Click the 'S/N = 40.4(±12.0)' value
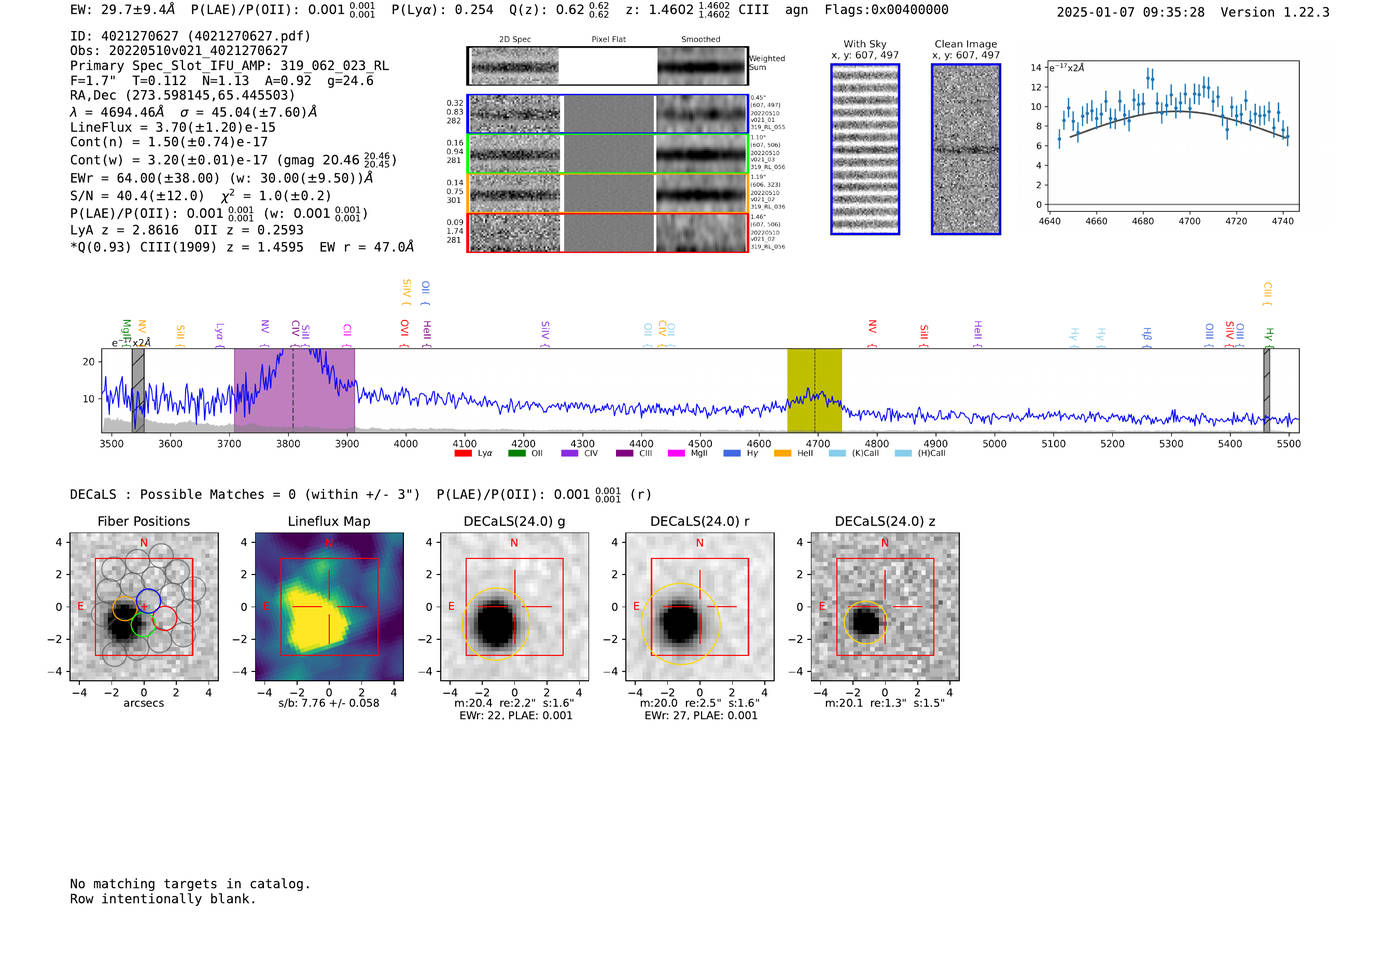 [x=137, y=196]
